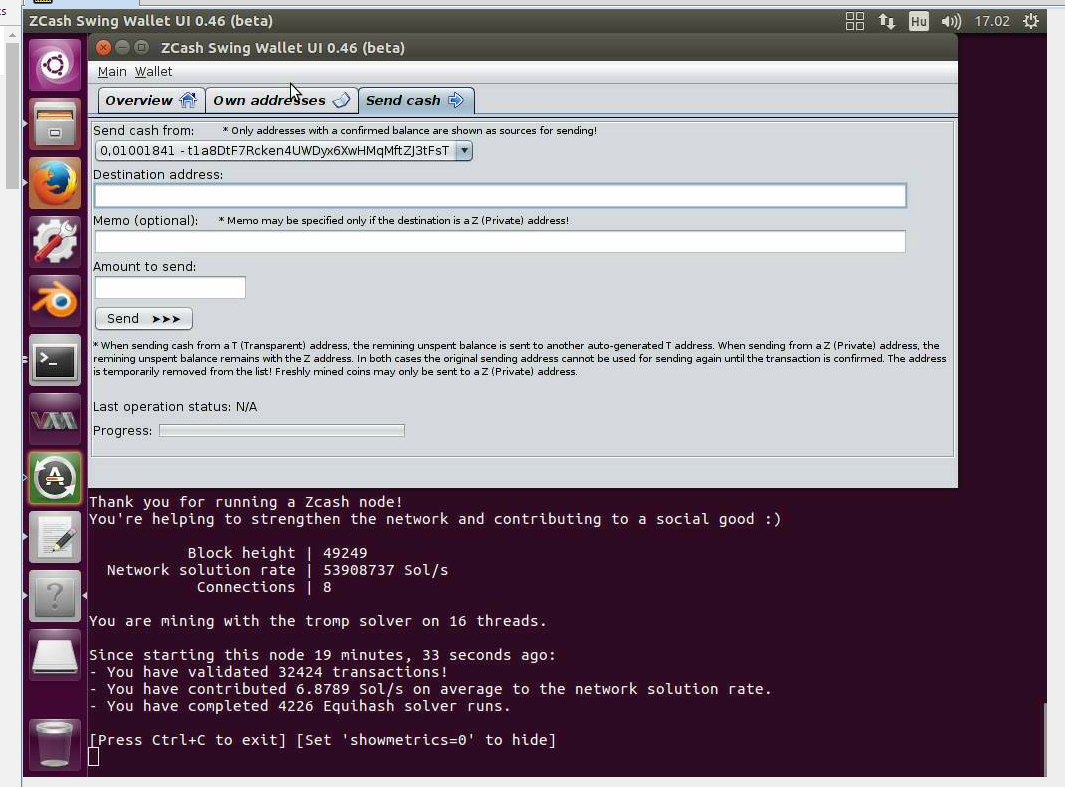Open the Trash in the dock
Screen dimensions: 1065x787
click(x=55, y=744)
